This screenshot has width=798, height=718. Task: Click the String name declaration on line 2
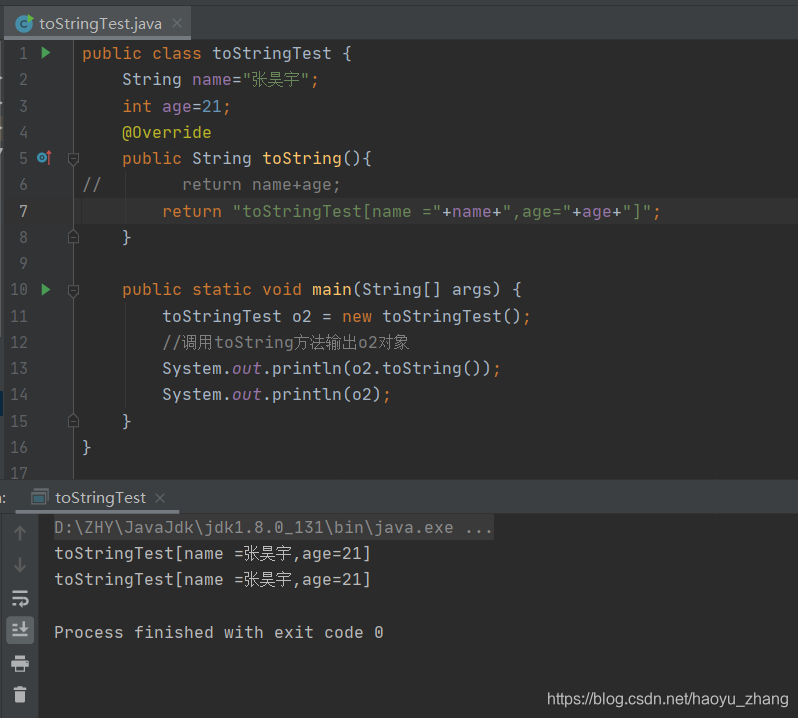(220, 80)
